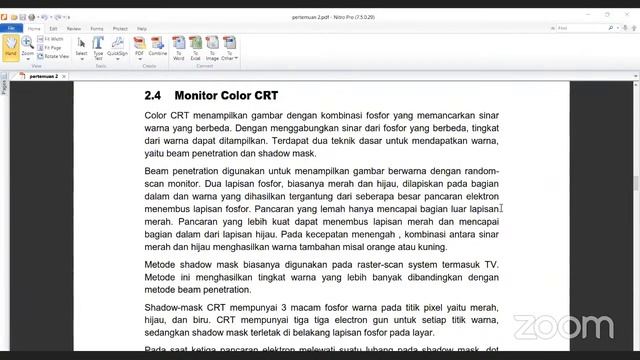Click Rotate View option
This screenshot has width=640, height=360.
pyautogui.click(x=53, y=56)
